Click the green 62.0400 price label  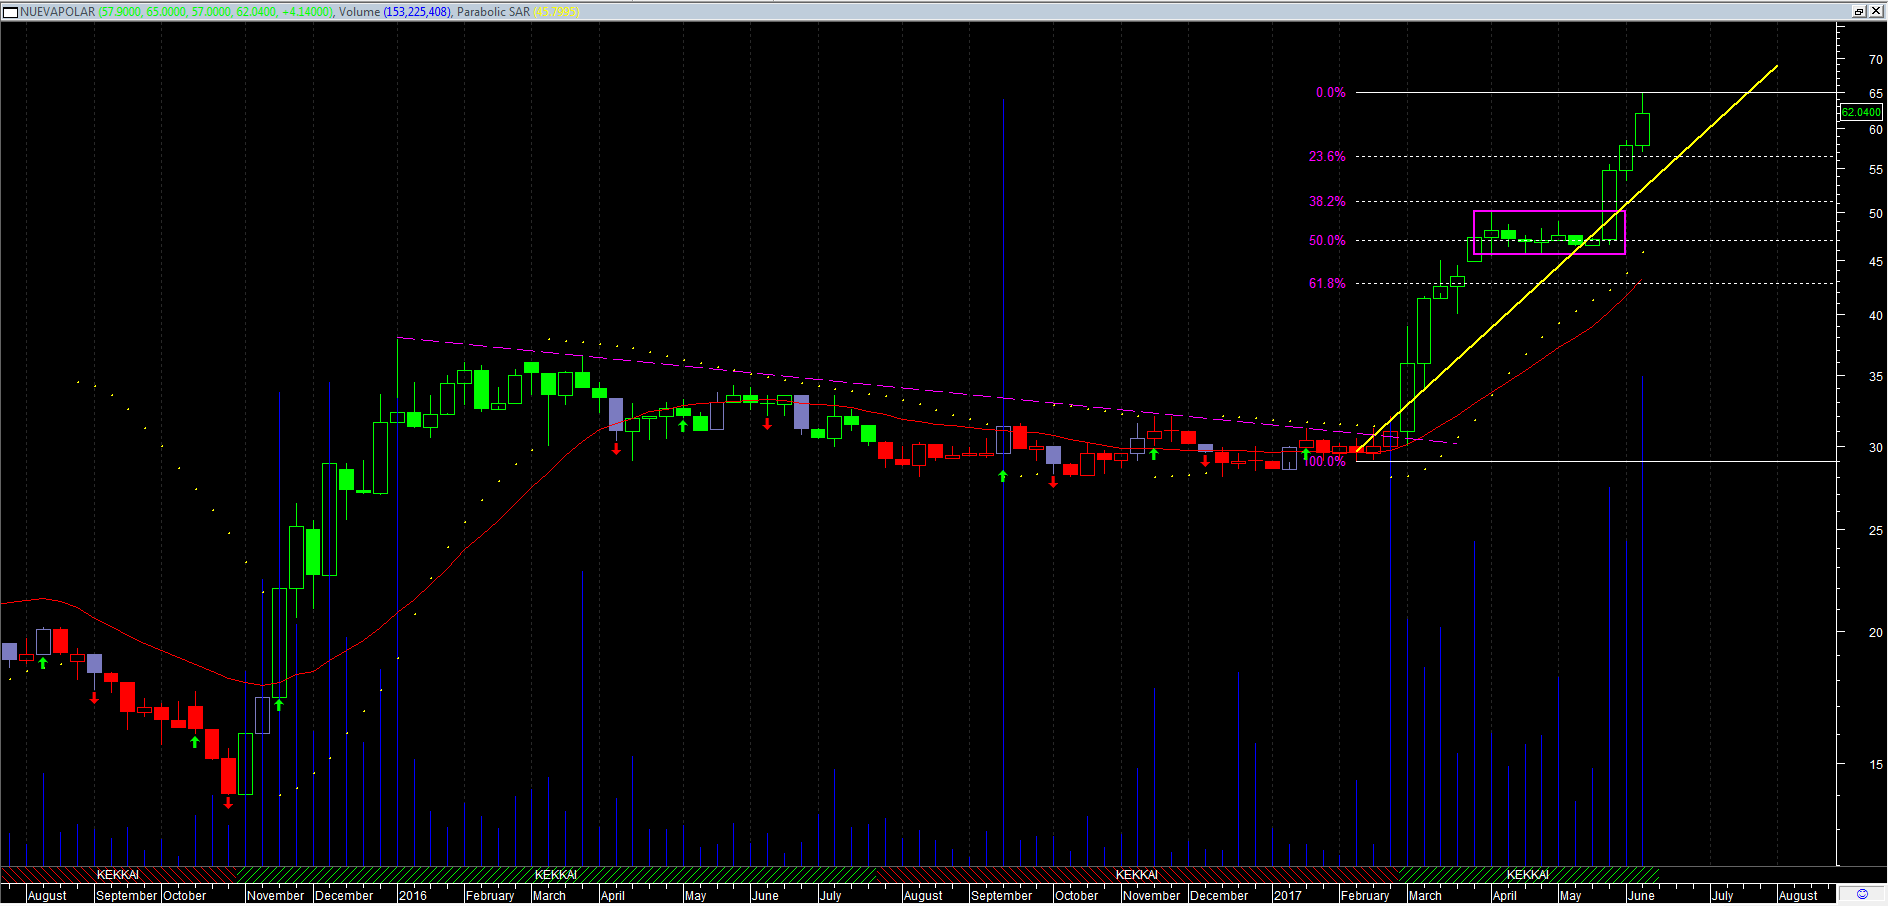tap(1861, 112)
